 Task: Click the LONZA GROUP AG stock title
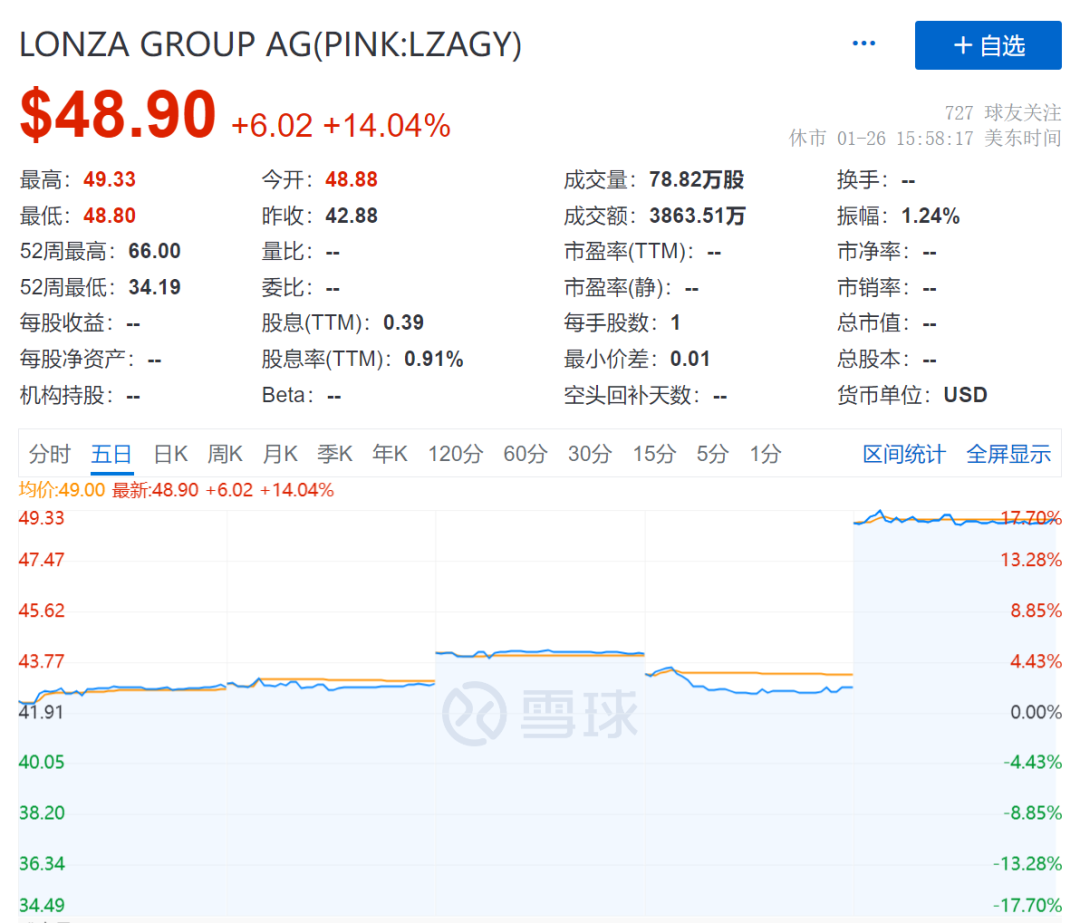point(270,44)
